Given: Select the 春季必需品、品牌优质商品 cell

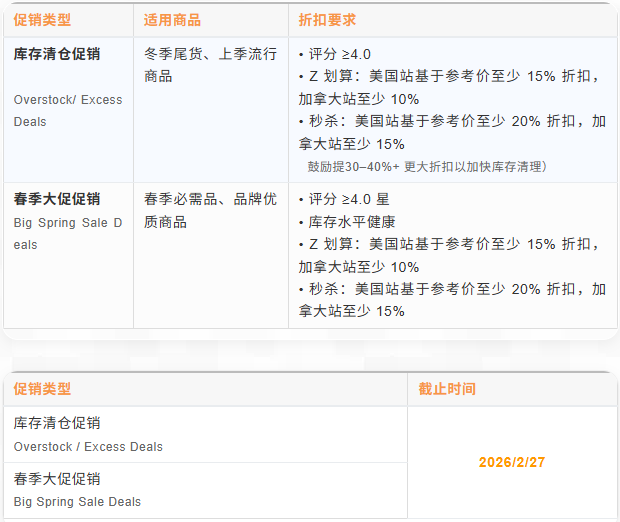Looking at the screenshot, I should (210, 210).
